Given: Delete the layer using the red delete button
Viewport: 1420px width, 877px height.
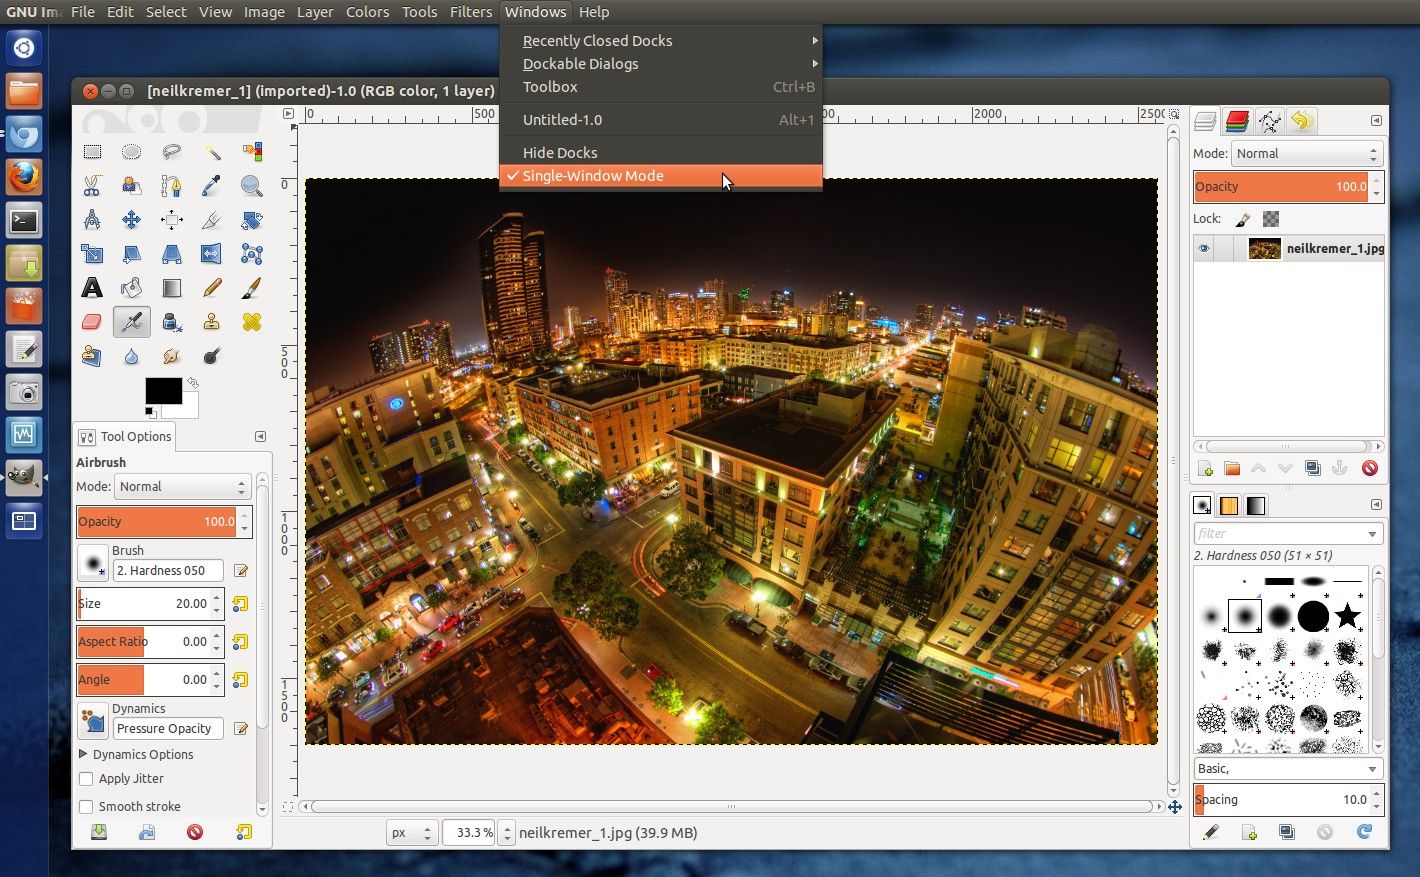Looking at the screenshot, I should click(x=1370, y=467).
